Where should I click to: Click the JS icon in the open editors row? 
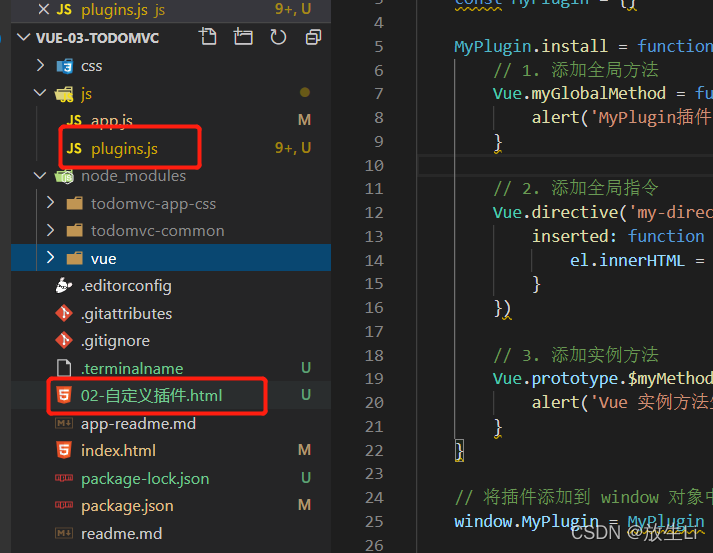tap(64, 9)
